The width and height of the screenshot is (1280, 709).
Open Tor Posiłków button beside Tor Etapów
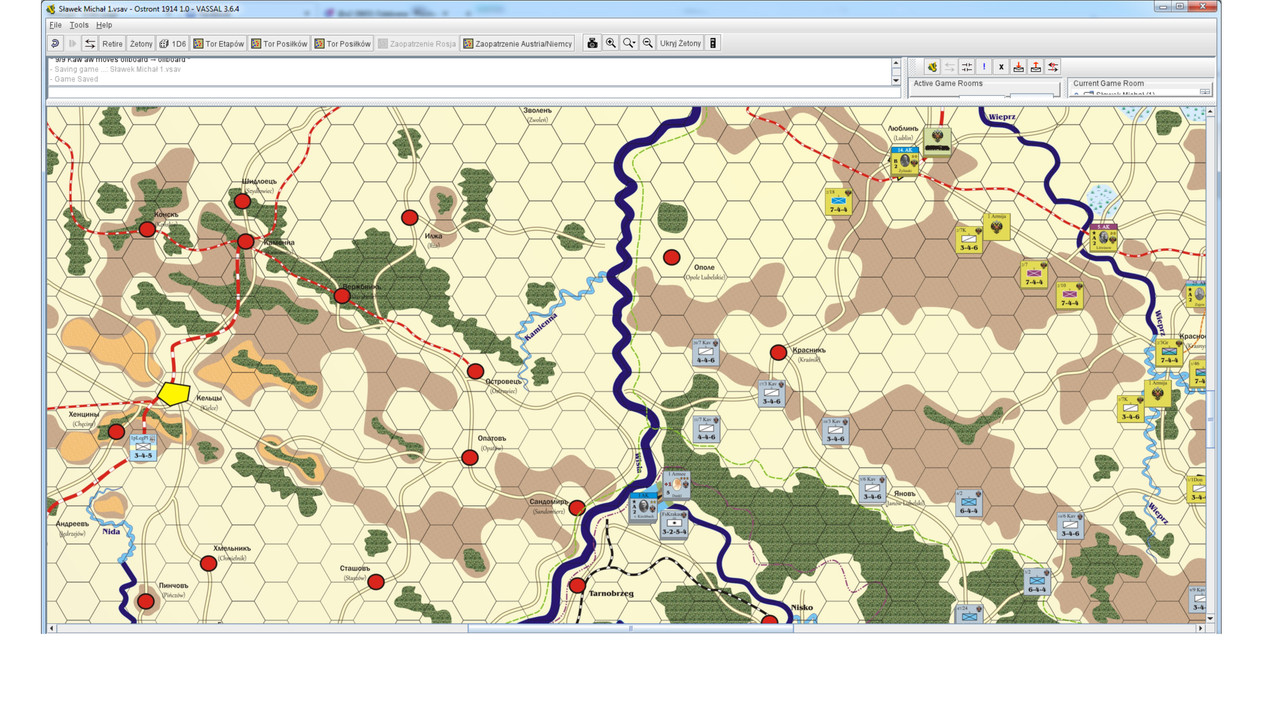[279, 43]
